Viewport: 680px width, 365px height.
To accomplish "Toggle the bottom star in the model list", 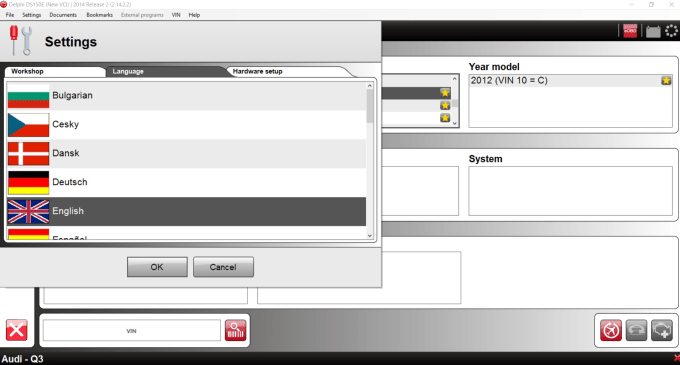I will click(x=445, y=118).
